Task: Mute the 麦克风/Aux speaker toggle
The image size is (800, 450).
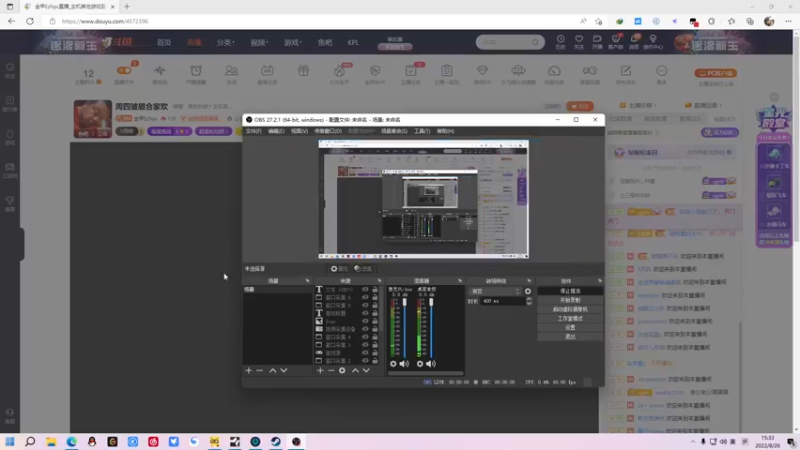Action: (405, 364)
